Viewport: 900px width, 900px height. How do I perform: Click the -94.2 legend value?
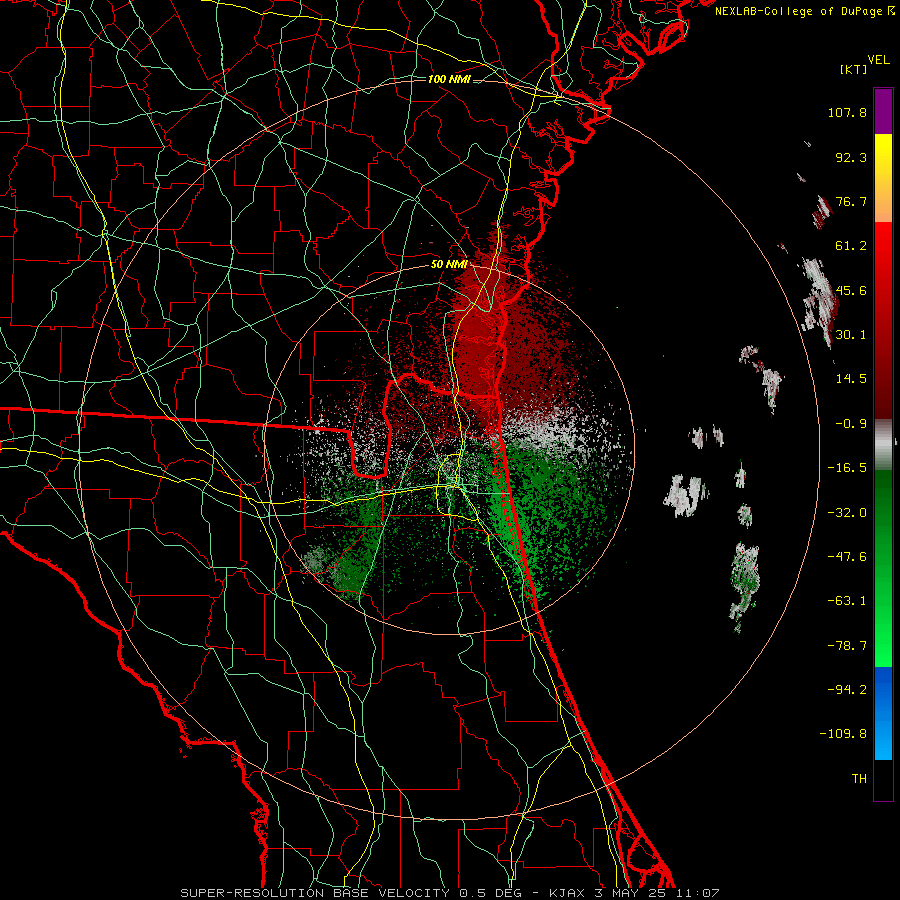(x=847, y=690)
